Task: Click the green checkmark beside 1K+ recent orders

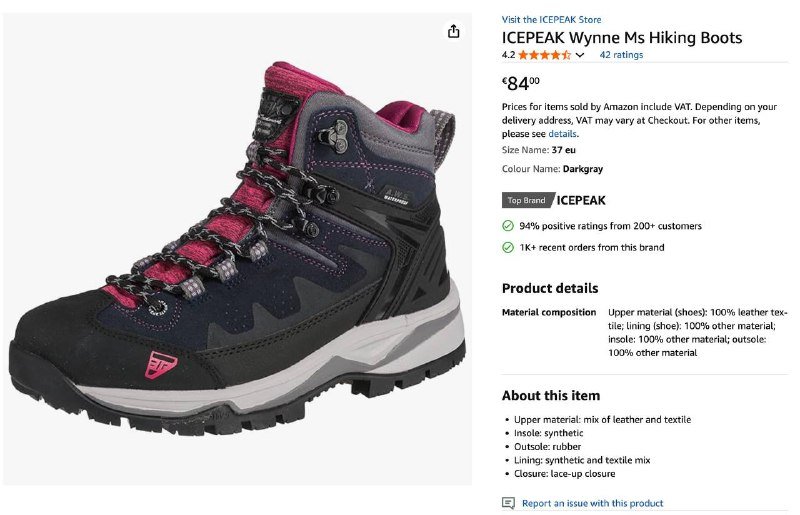Action: pos(508,247)
